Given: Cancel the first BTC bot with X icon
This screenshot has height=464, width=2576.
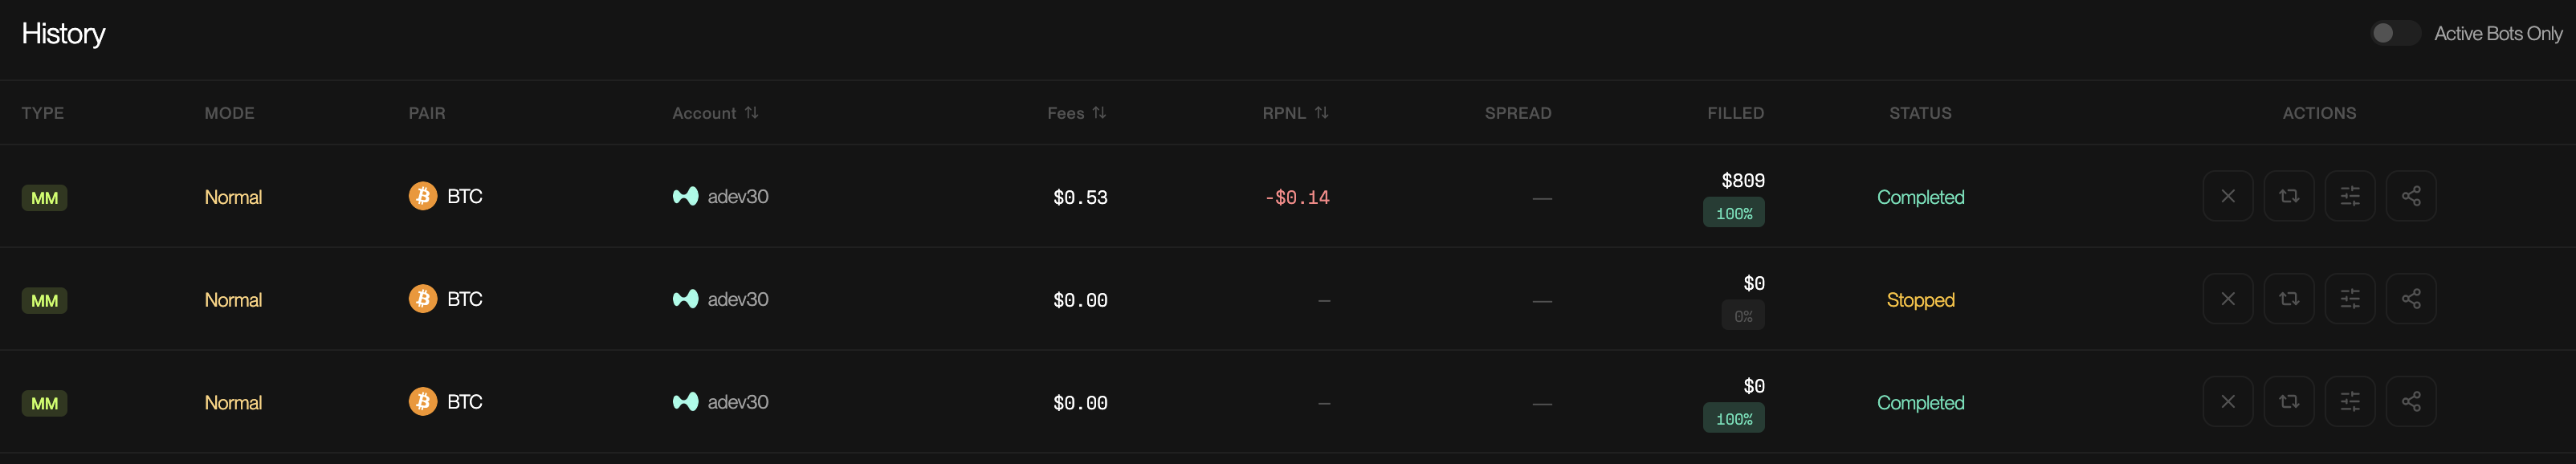Looking at the screenshot, I should tap(2227, 196).
